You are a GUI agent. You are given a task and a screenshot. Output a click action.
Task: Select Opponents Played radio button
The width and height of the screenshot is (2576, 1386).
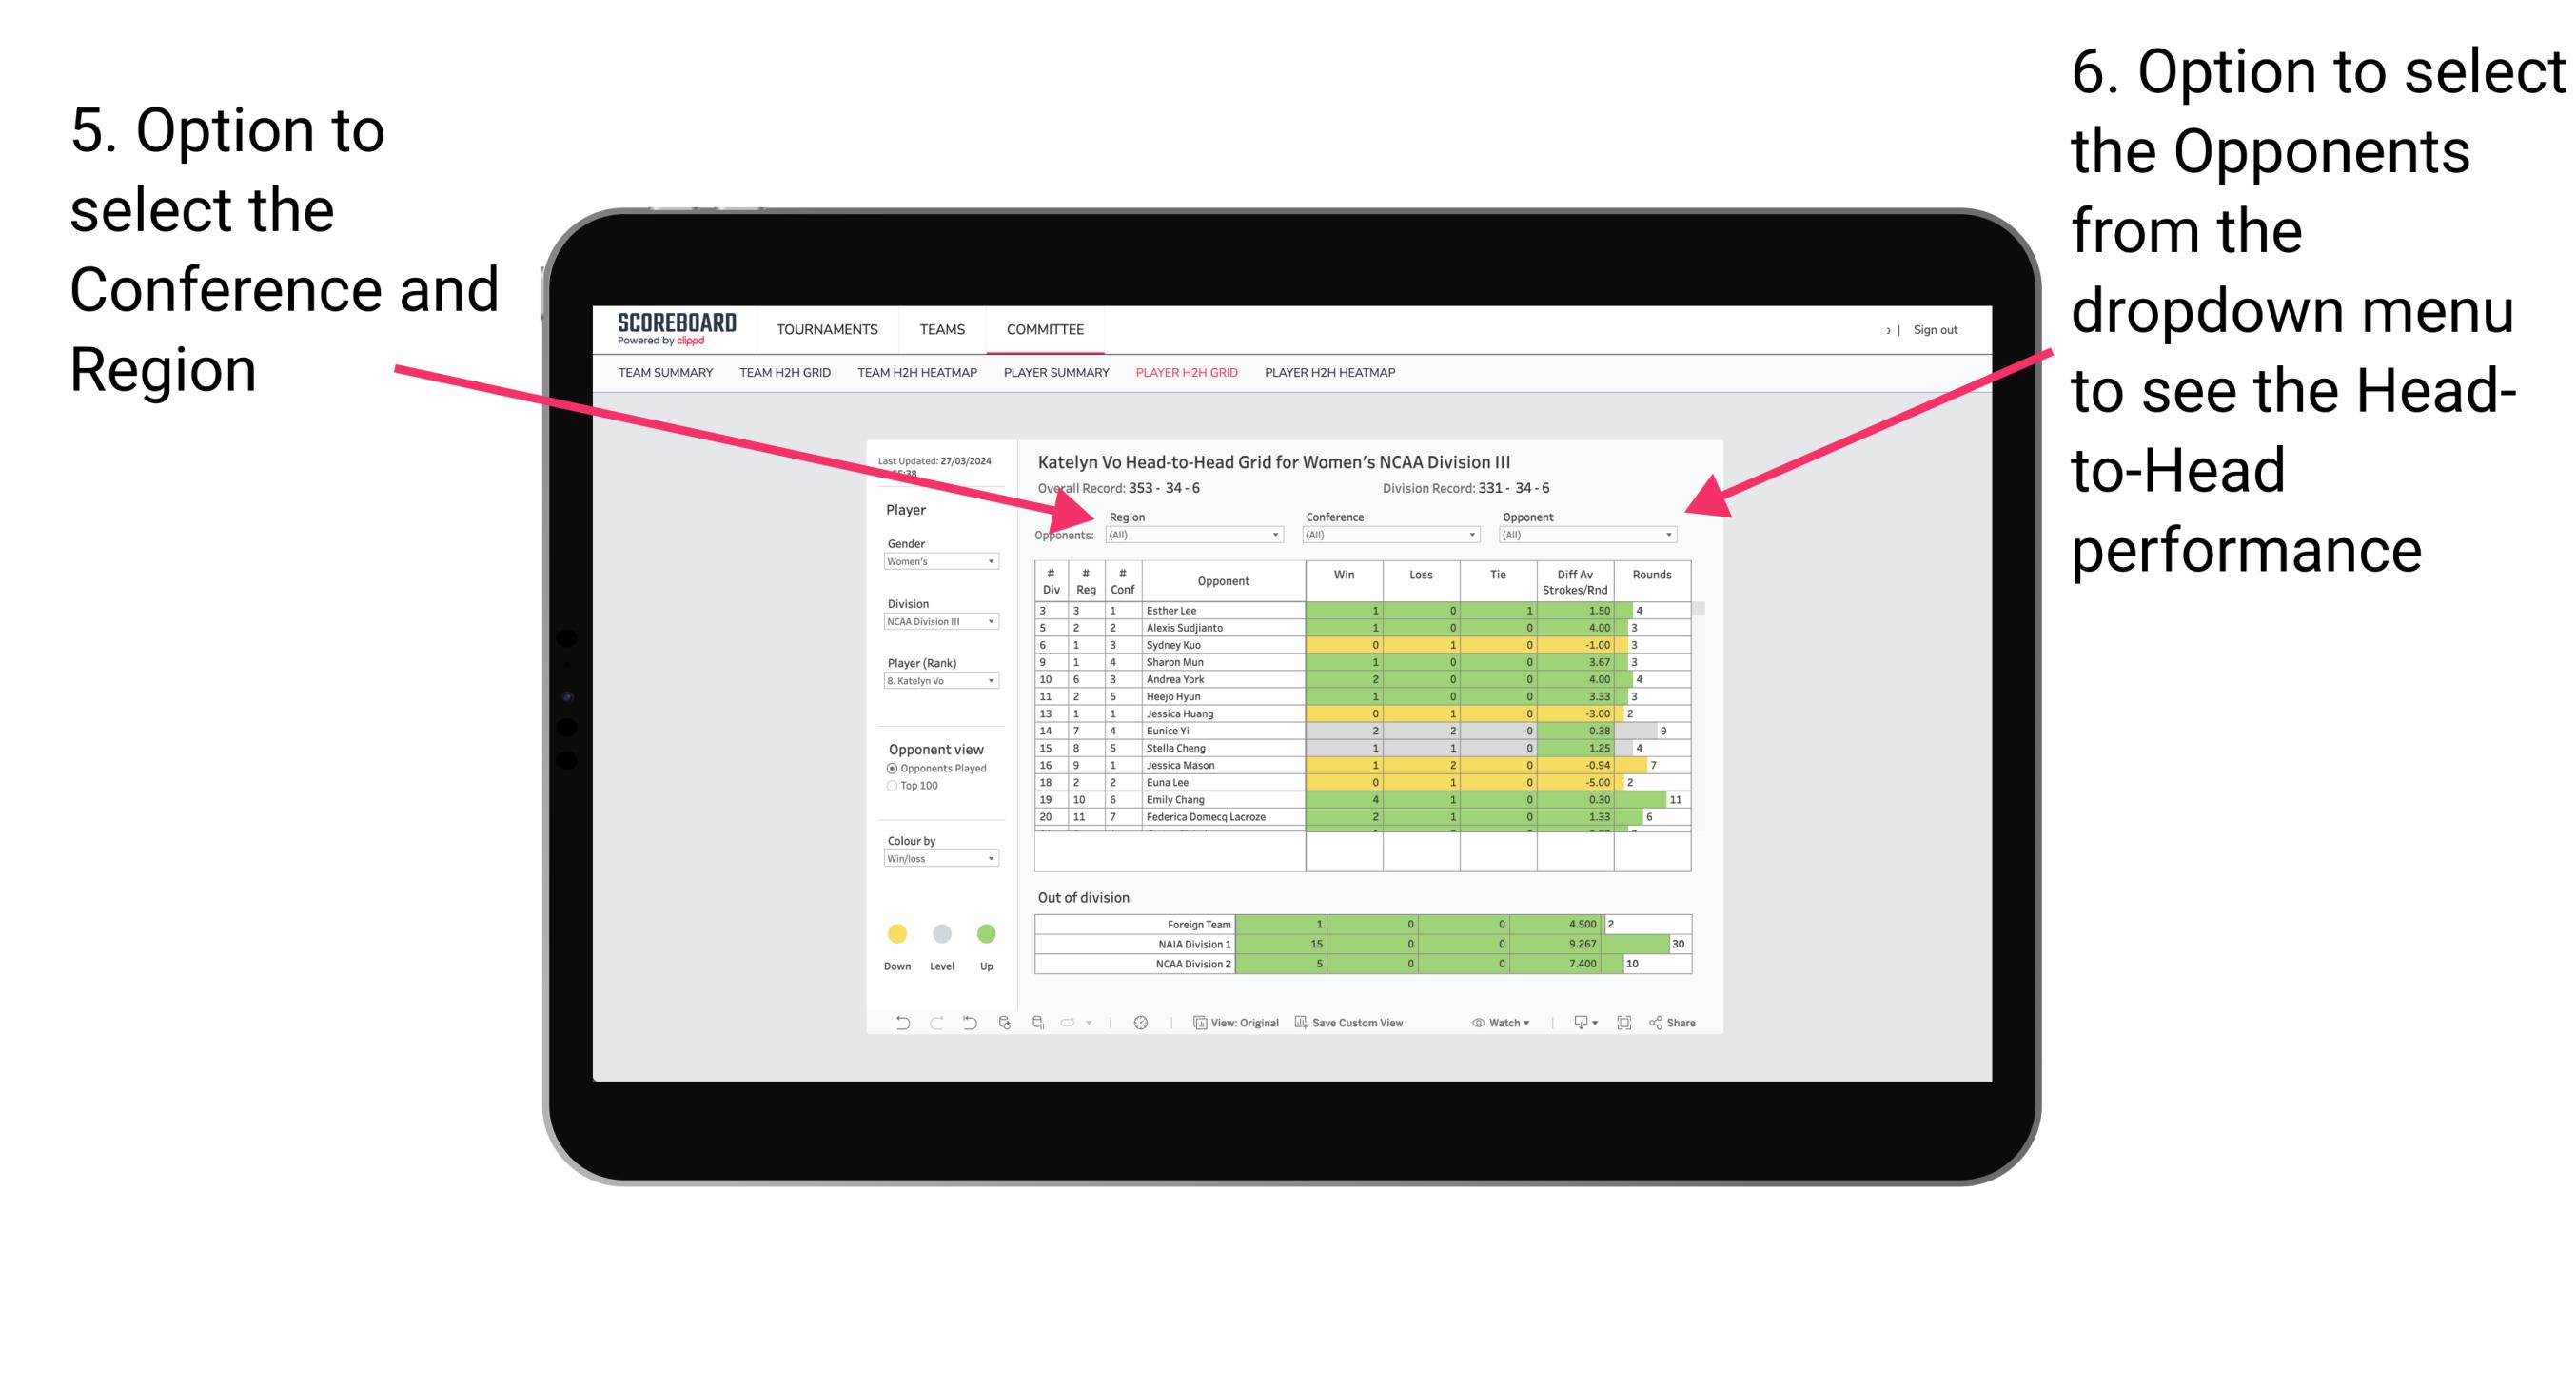[890, 765]
